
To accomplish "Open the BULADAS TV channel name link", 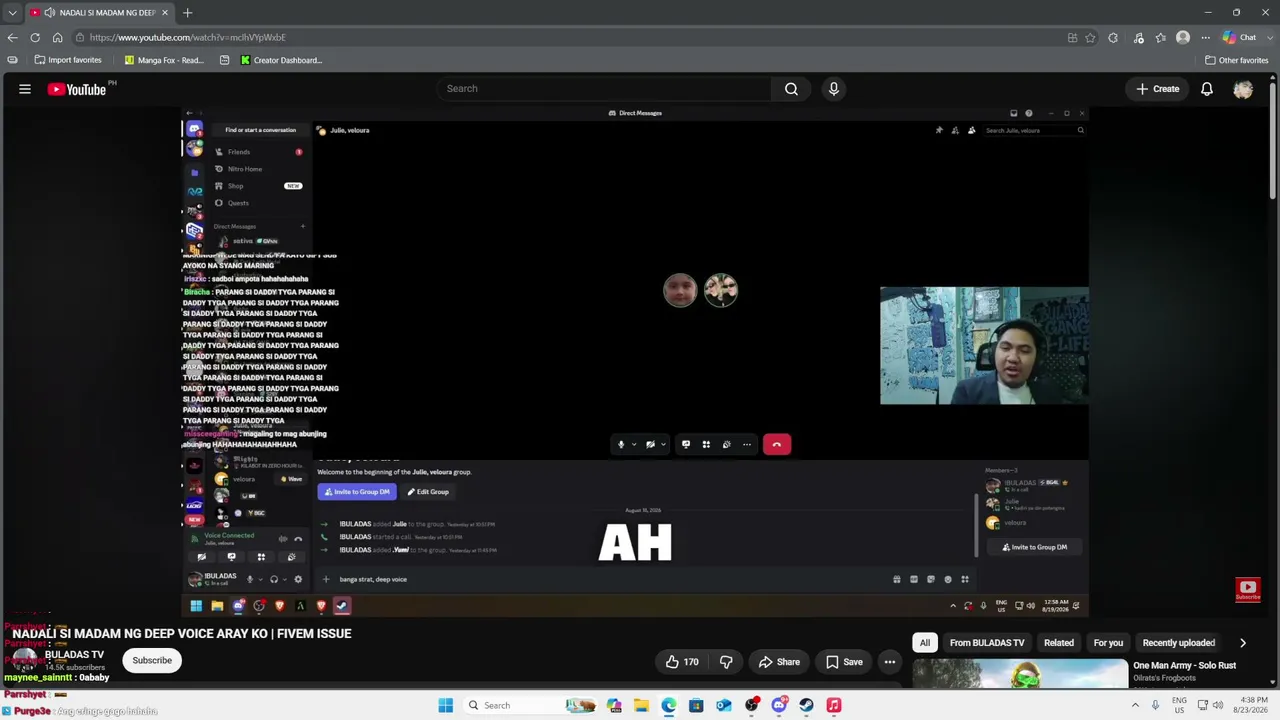I will [x=74, y=655].
